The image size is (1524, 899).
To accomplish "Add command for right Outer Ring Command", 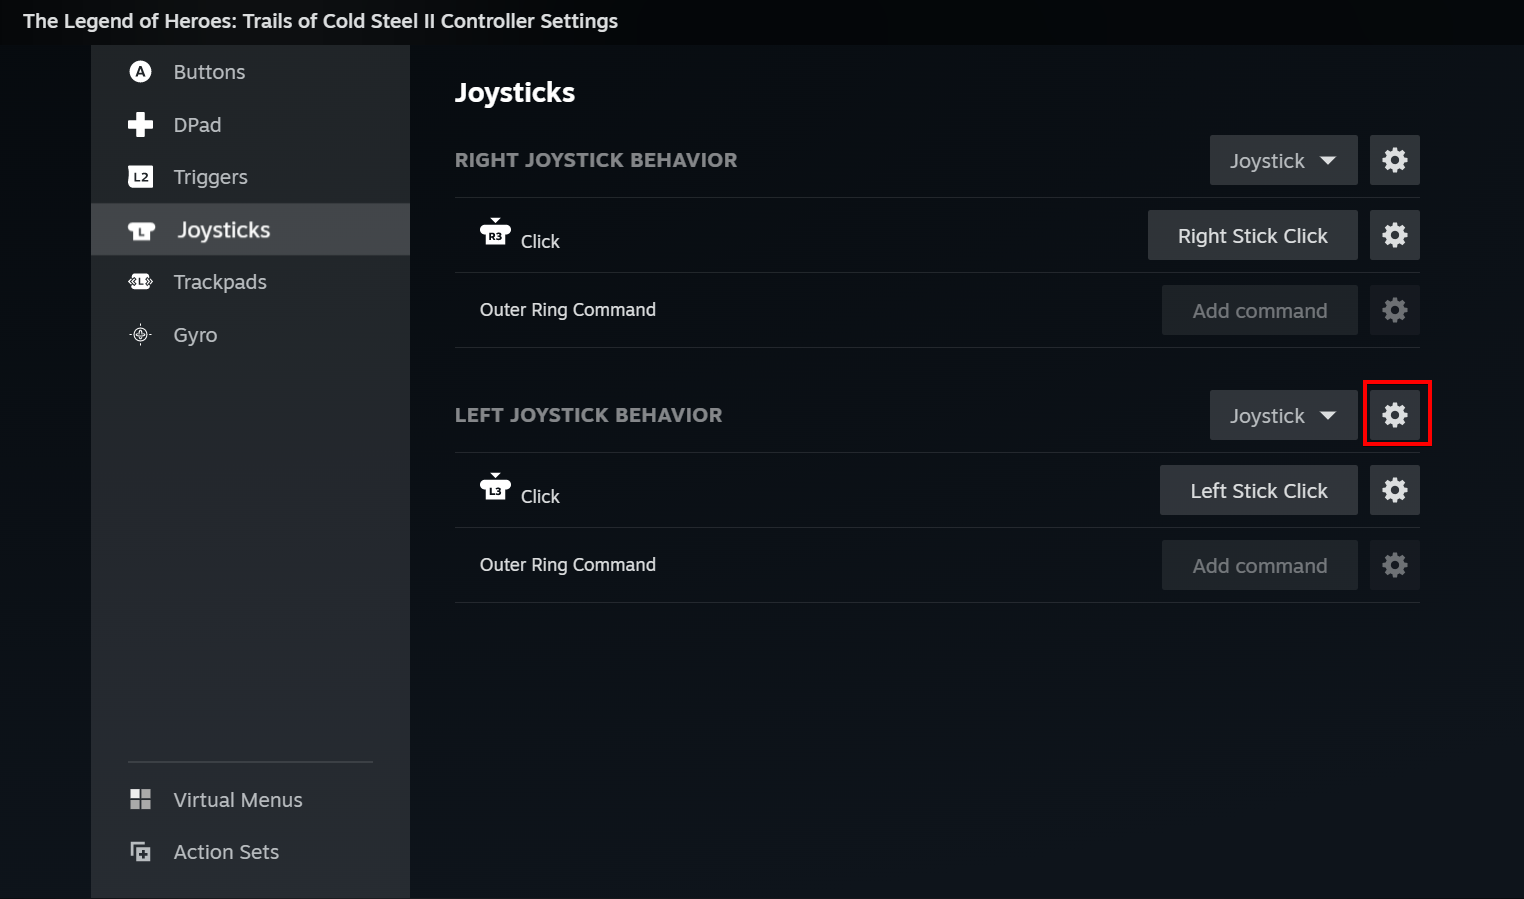I will click(x=1259, y=310).
